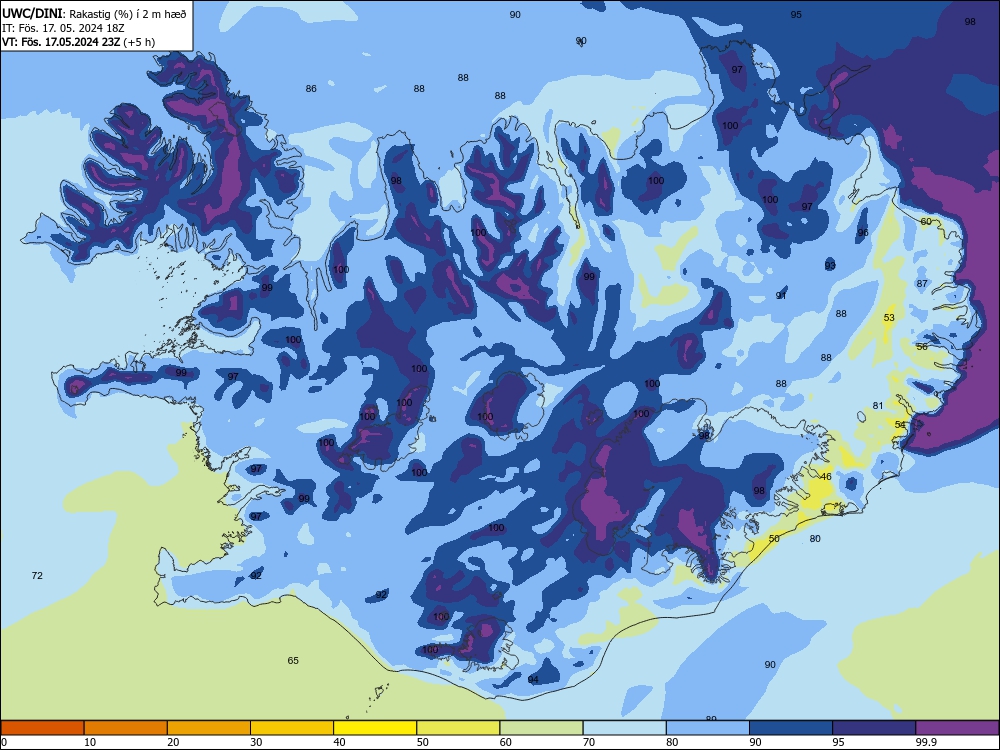1000x750 pixels.
Task: Click the bright yellow 40–50 legend swatch
Action: click(x=375, y=728)
